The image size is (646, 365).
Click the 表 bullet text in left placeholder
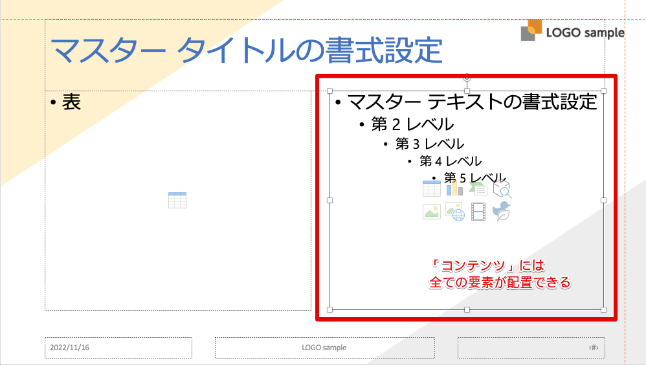71,102
